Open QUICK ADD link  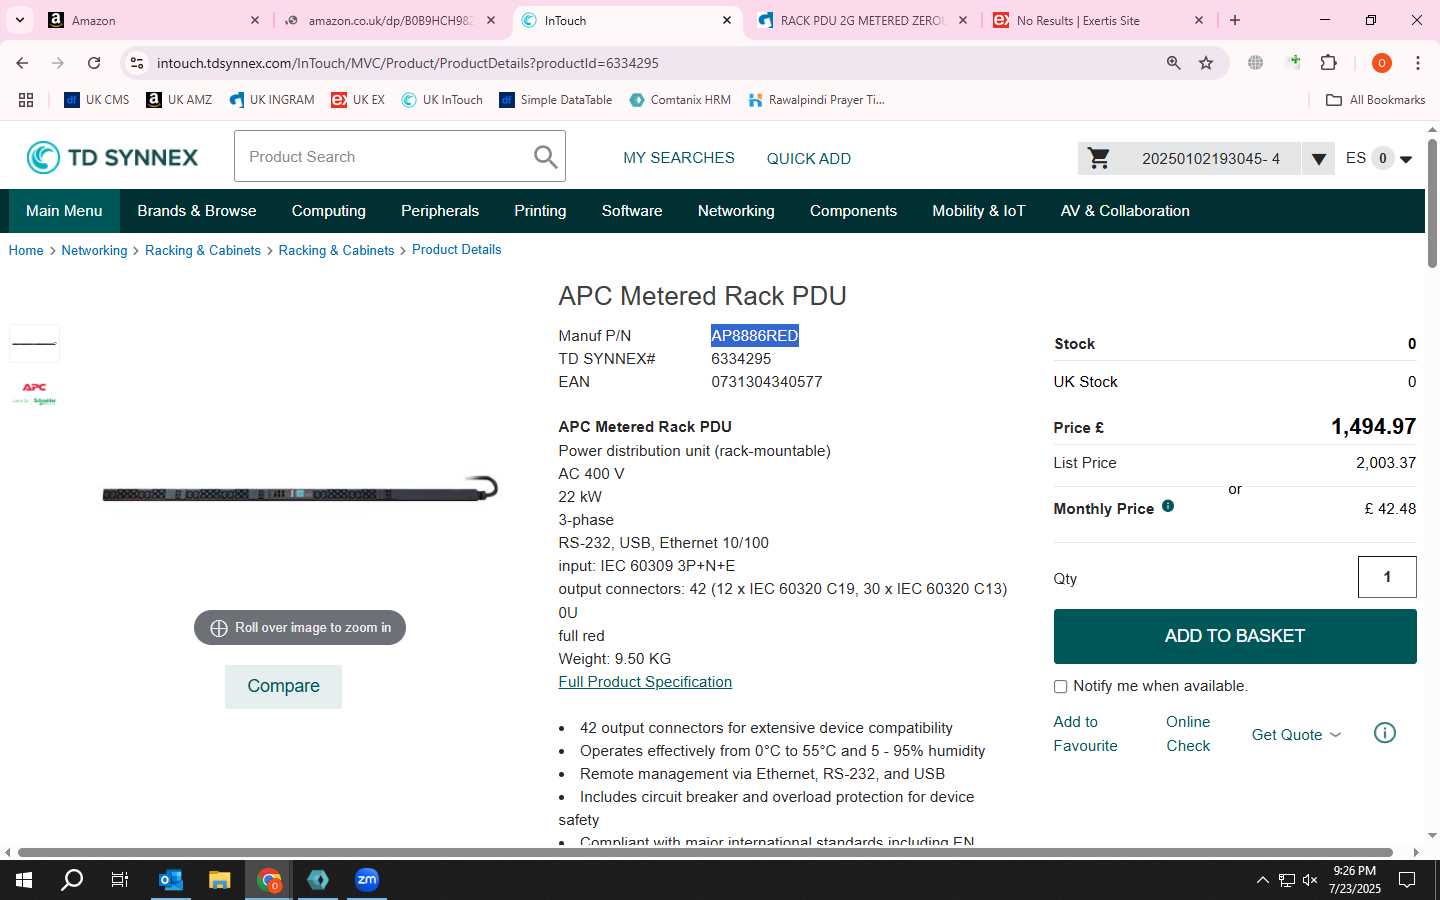tap(809, 158)
